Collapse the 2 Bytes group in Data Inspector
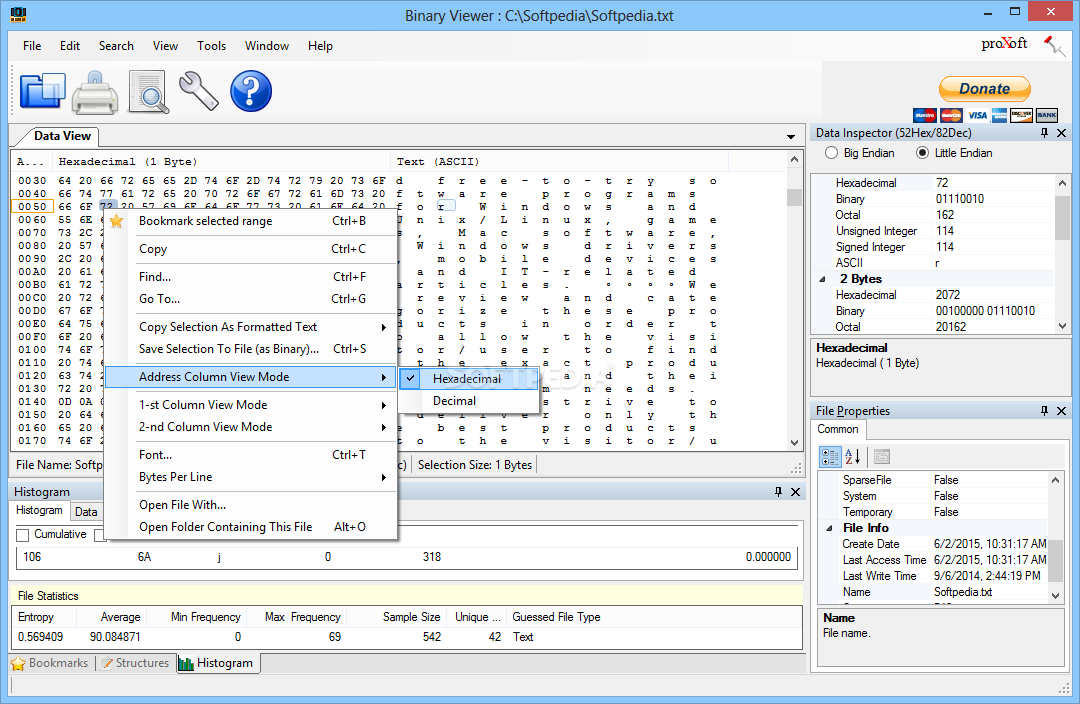Image resolution: width=1080 pixels, height=704 pixels. (823, 279)
